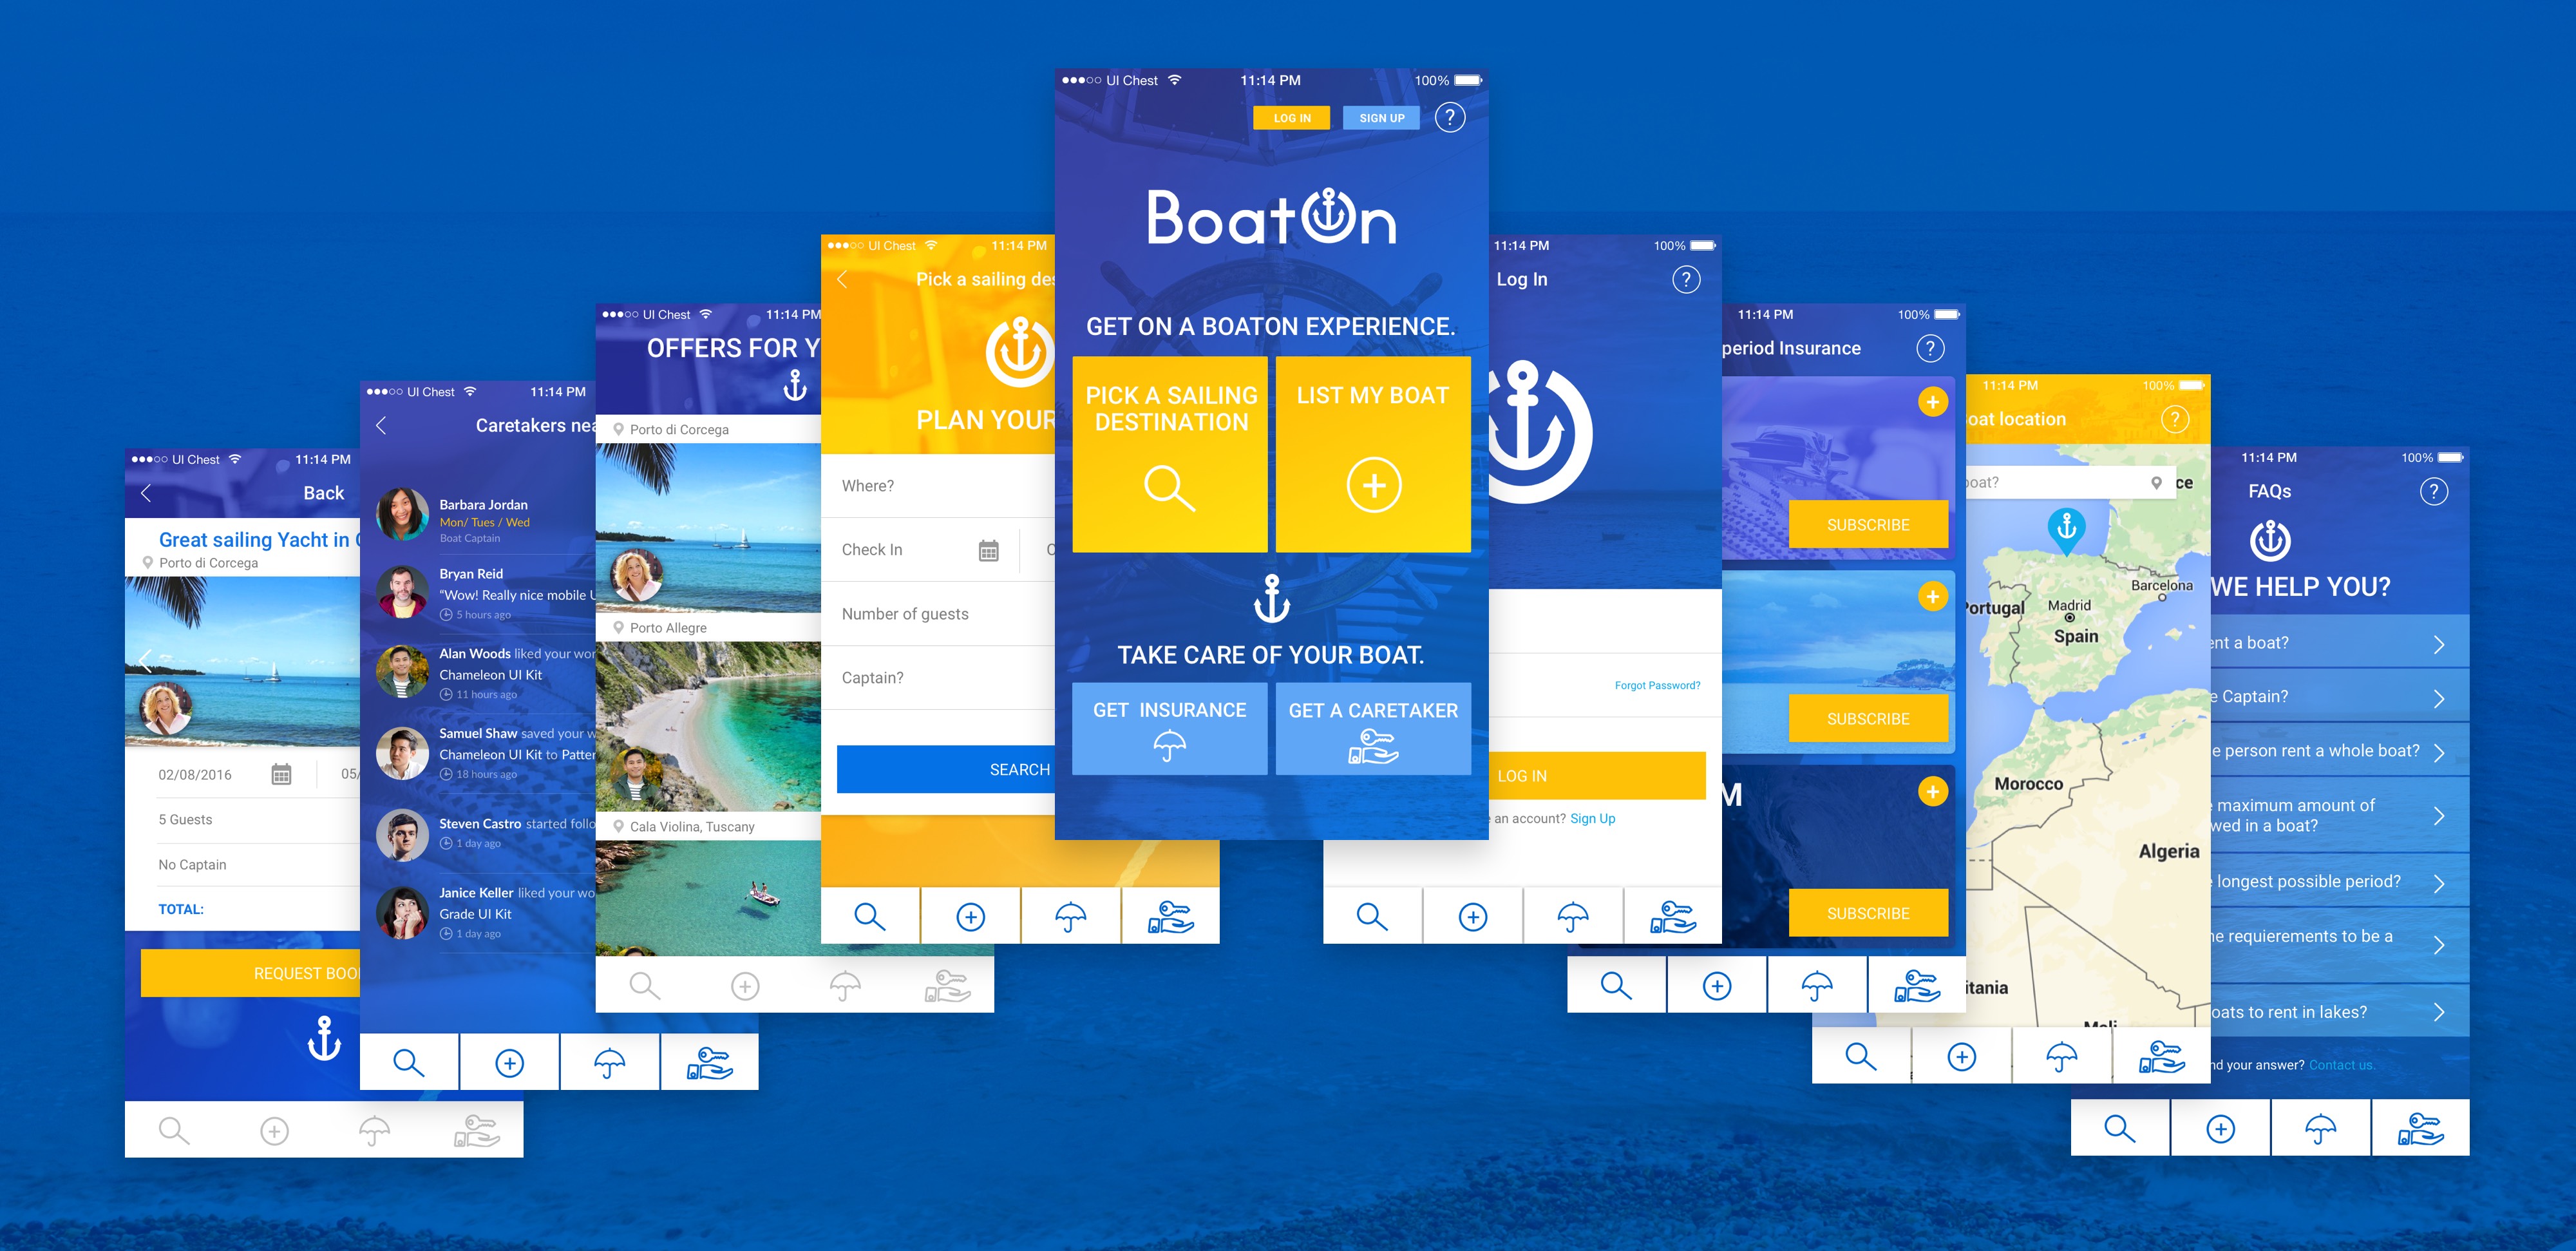This screenshot has width=2576, height=1251.
Task: Tap caretaker hand-key tab on plan screen
Action: pos(1171,916)
